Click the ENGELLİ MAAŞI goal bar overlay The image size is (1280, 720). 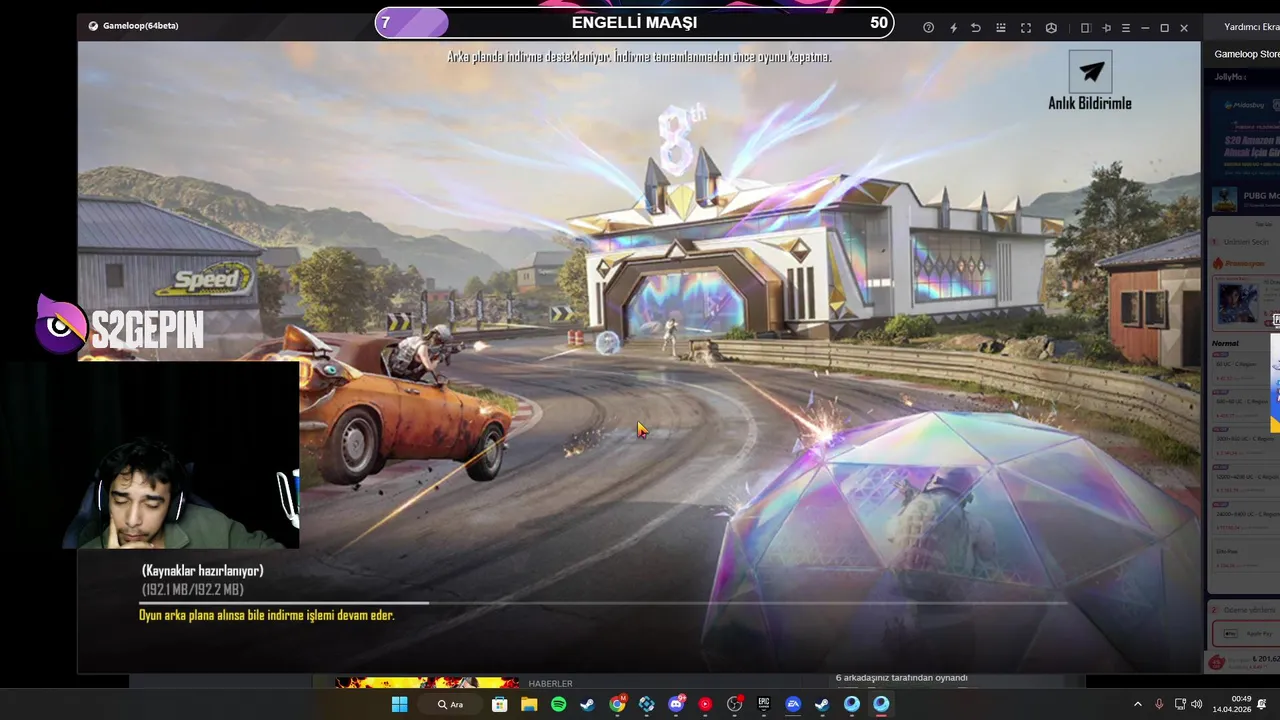[x=634, y=22]
